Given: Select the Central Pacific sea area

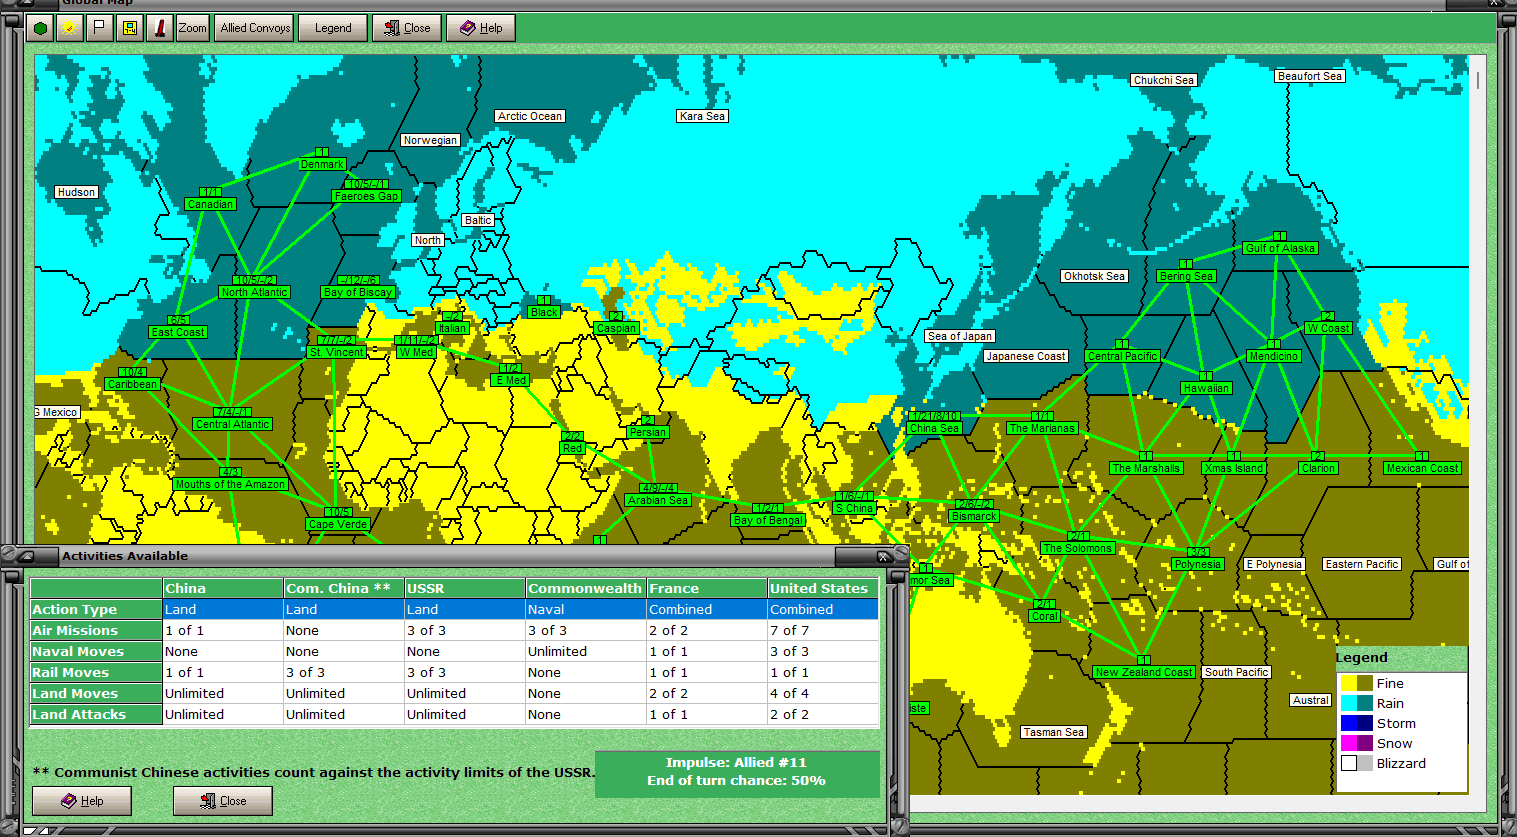Looking at the screenshot, I should [1123, 356].
